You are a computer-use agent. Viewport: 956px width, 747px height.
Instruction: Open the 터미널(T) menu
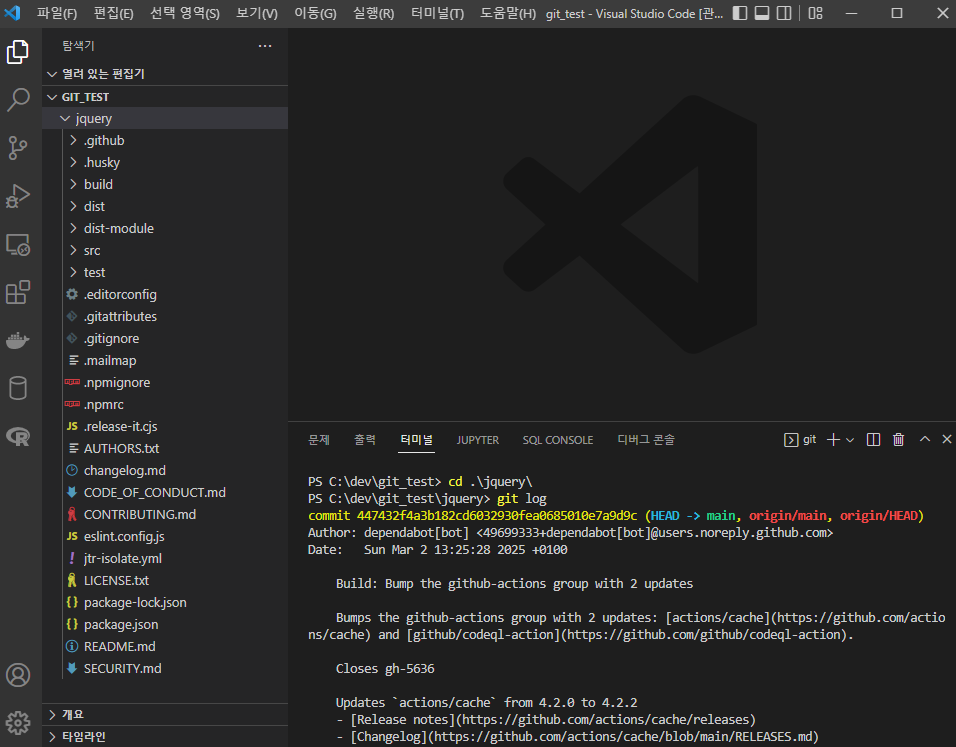point(437,13)
